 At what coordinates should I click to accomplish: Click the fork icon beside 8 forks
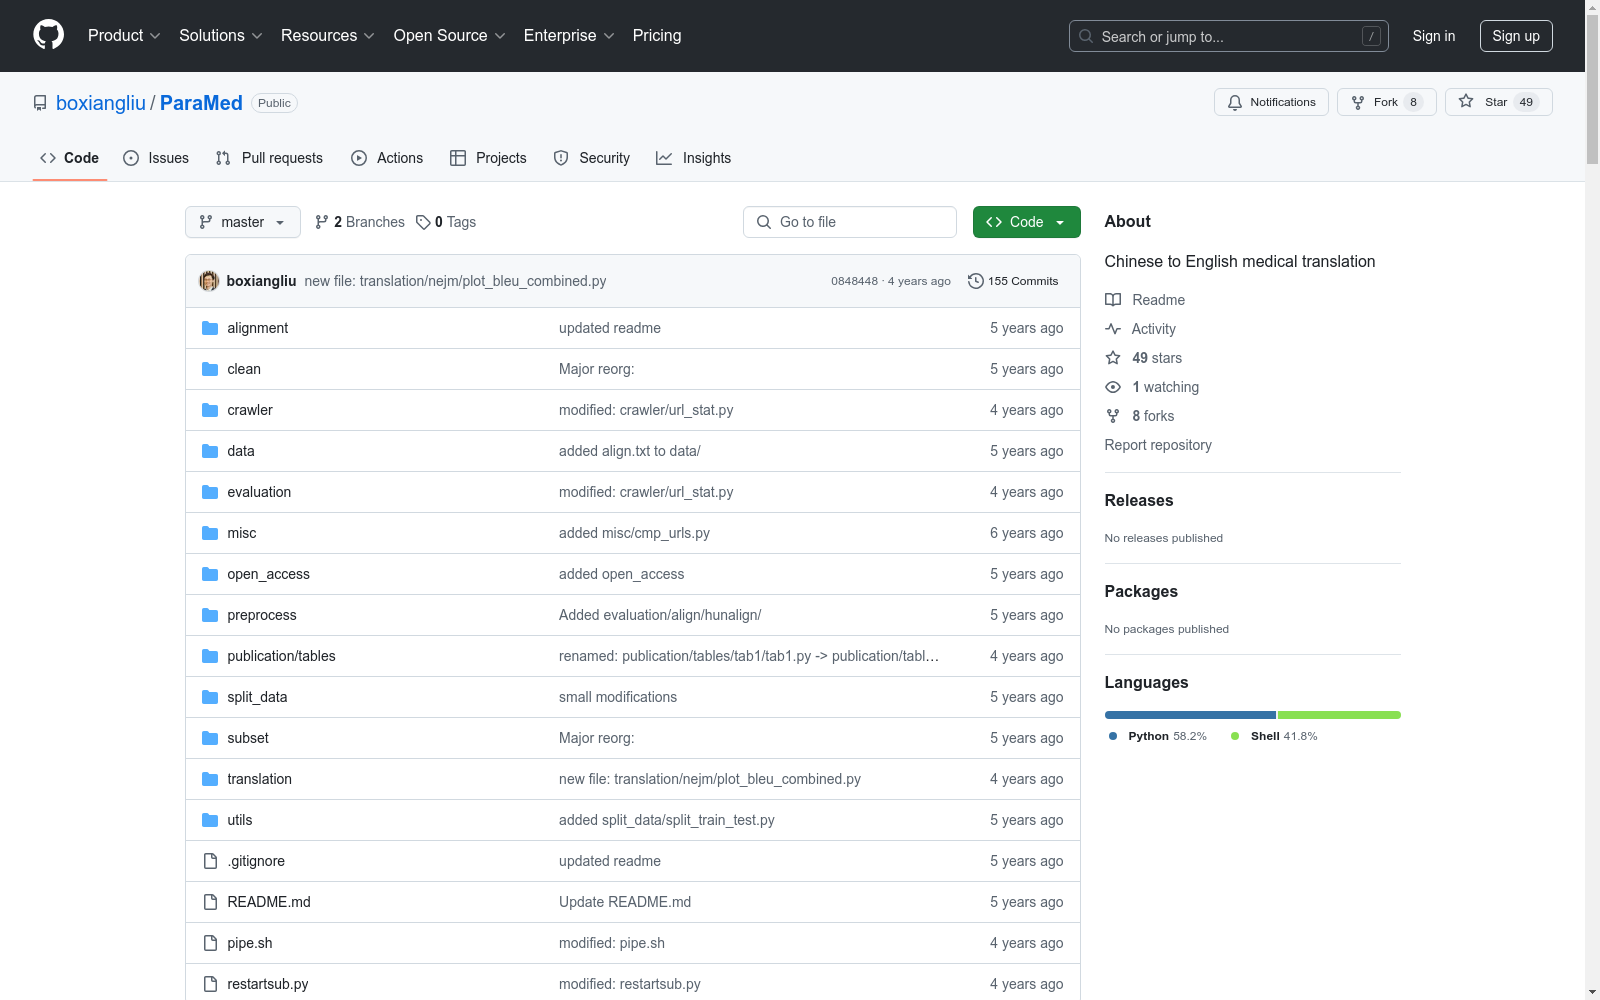point(1113,416)
